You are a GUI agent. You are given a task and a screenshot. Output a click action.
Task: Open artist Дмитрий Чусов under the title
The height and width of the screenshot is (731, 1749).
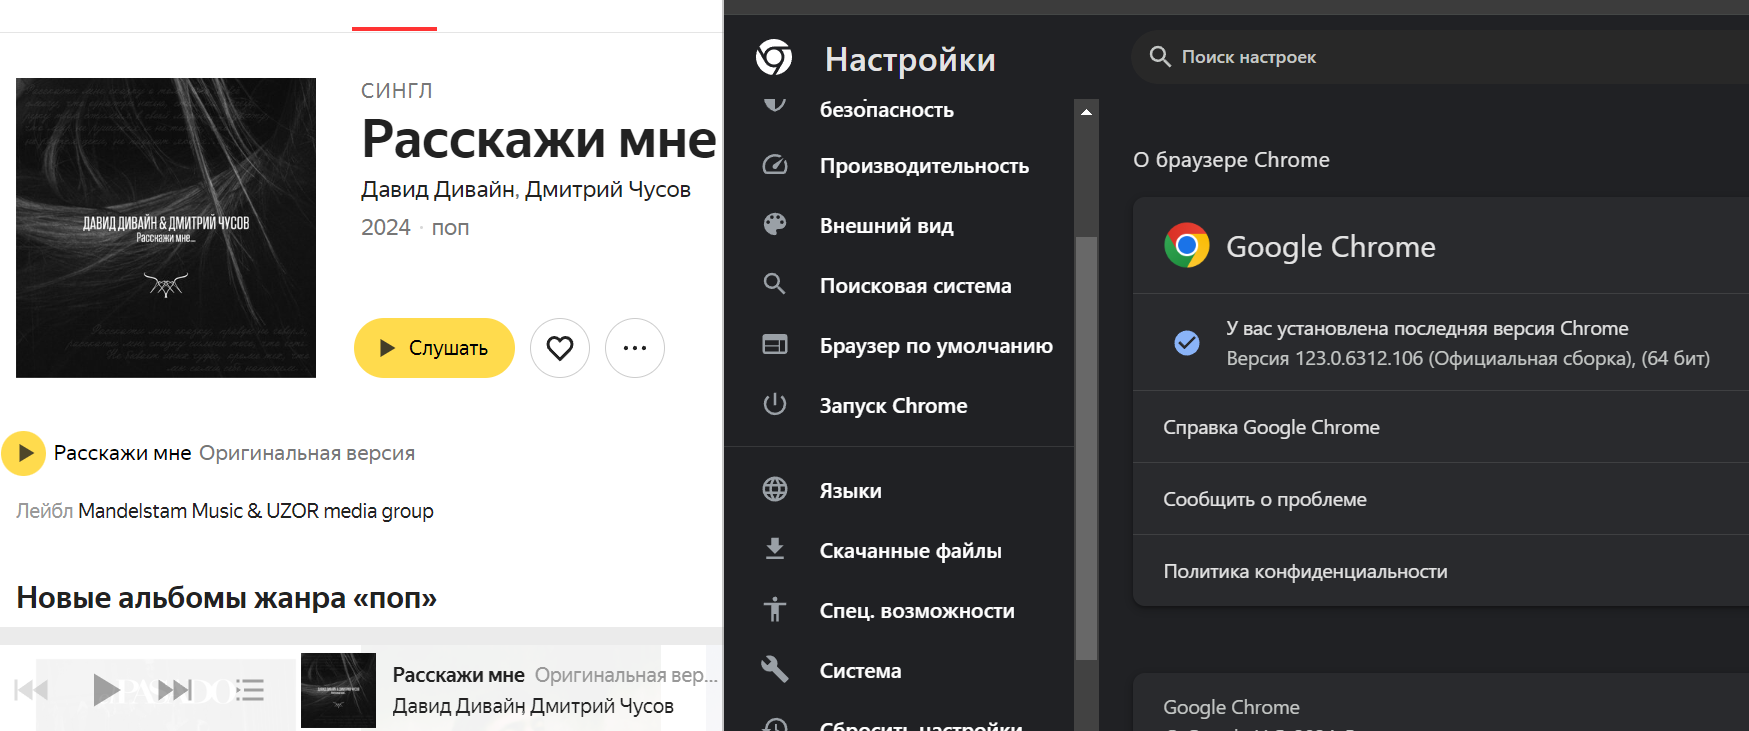pos(608,189)
